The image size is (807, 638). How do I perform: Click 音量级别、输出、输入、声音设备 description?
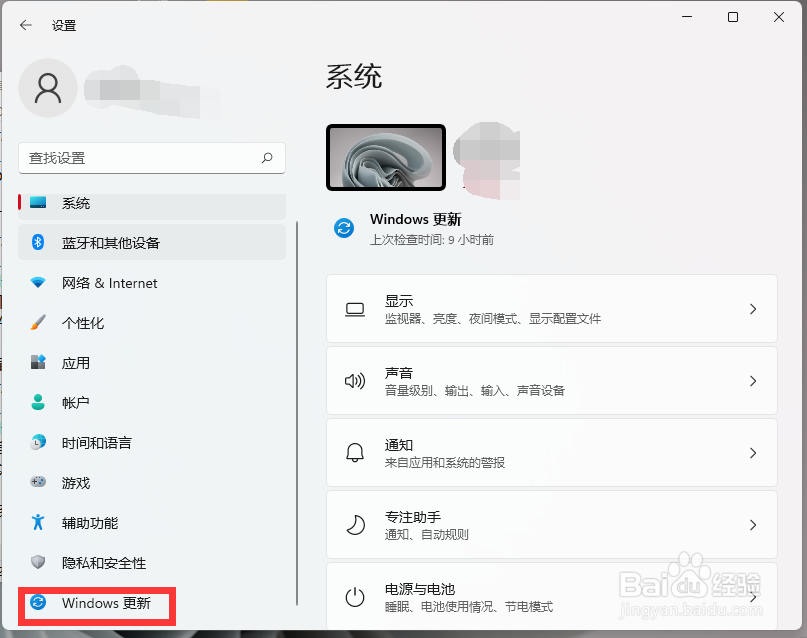click(475, 391)
